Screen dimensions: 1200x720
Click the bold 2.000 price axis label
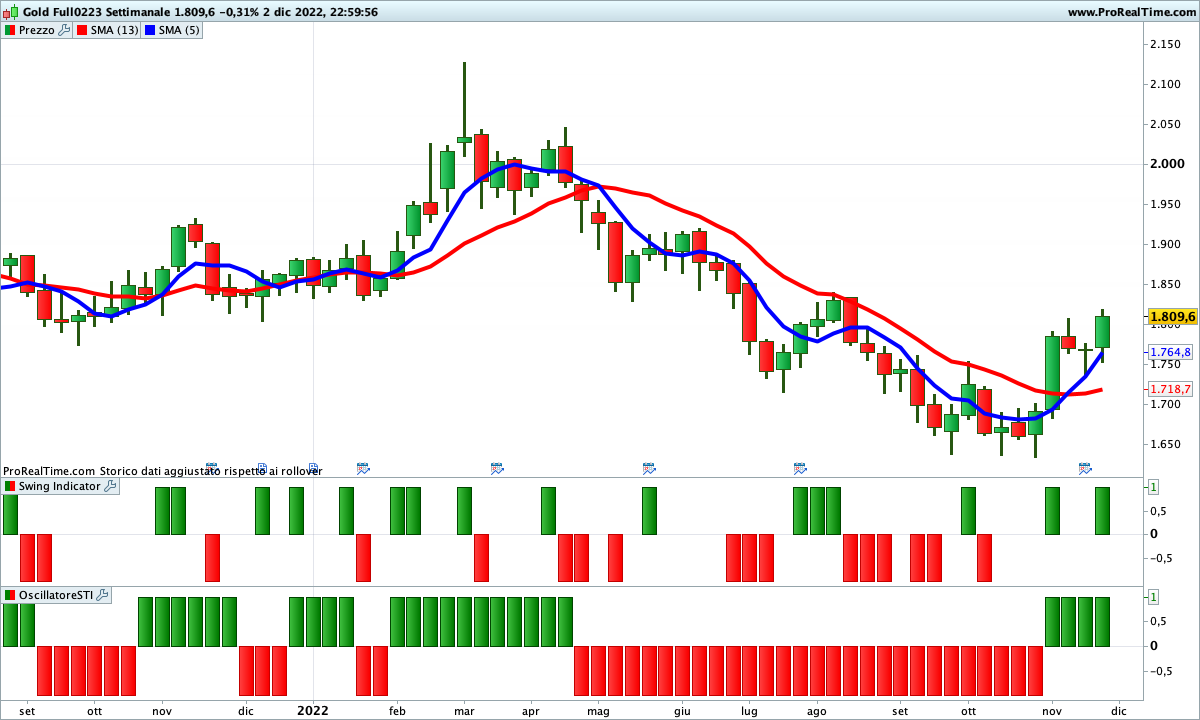point(1167,164)
